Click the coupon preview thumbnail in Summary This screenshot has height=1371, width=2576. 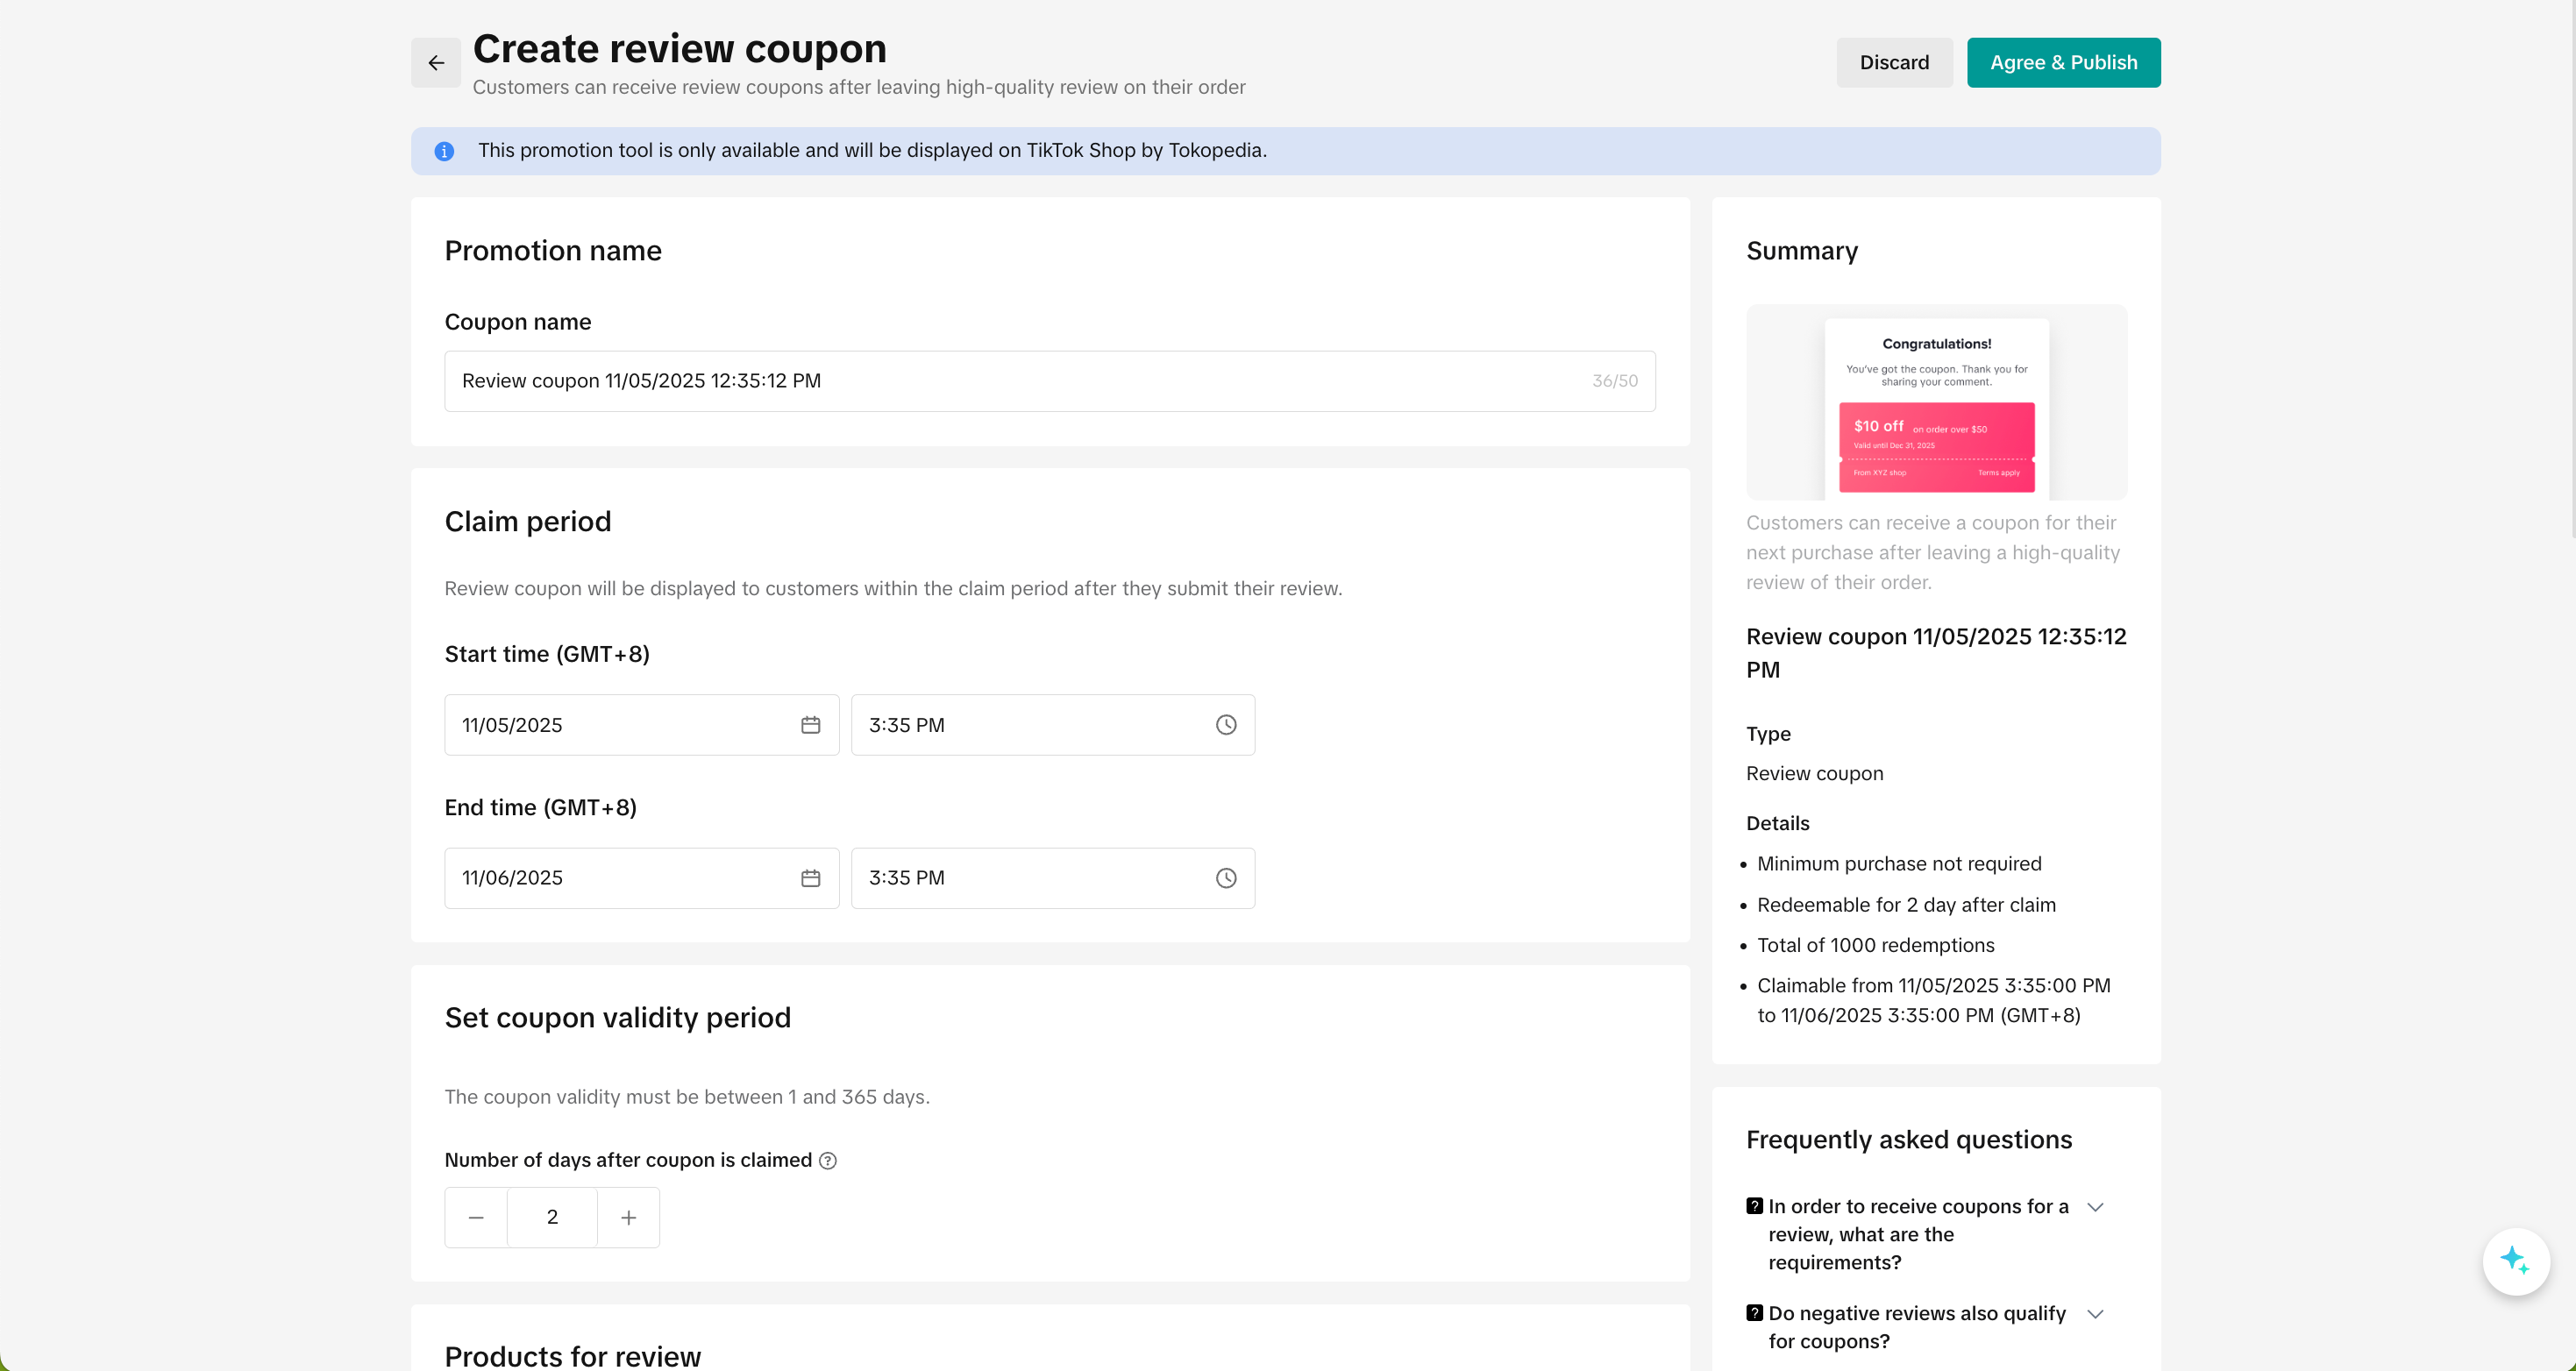(x=1936, y=403)
